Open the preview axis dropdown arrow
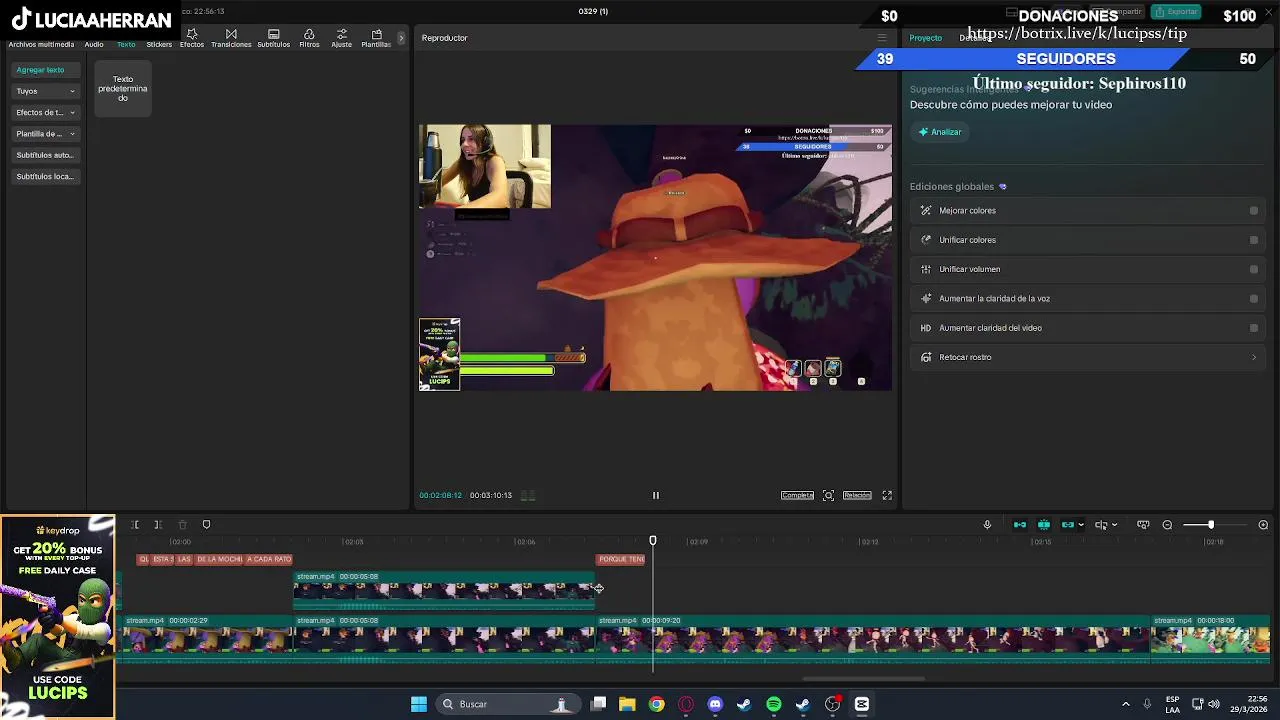Viewport: 1280px width, 720px height. click(1114, 525)
